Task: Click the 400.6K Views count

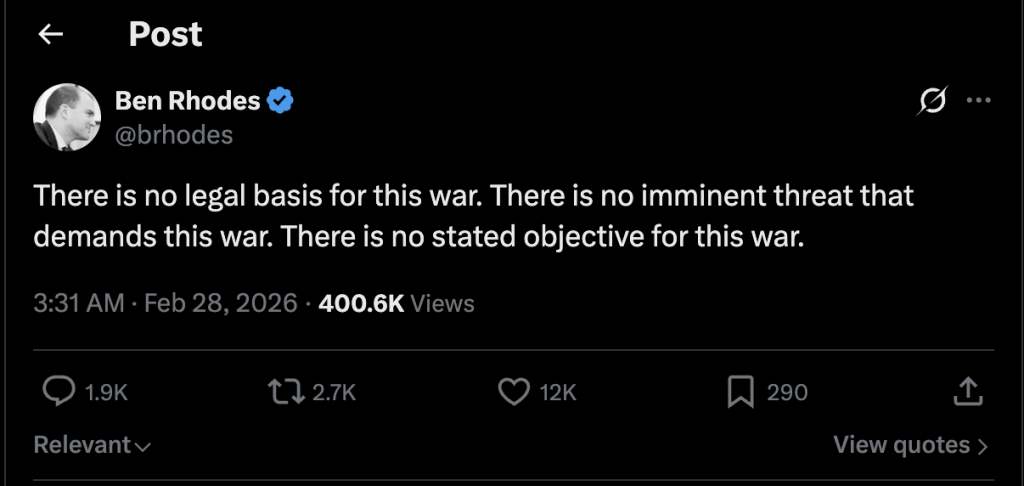Action: pyautogui.click(x=396, y=303)
